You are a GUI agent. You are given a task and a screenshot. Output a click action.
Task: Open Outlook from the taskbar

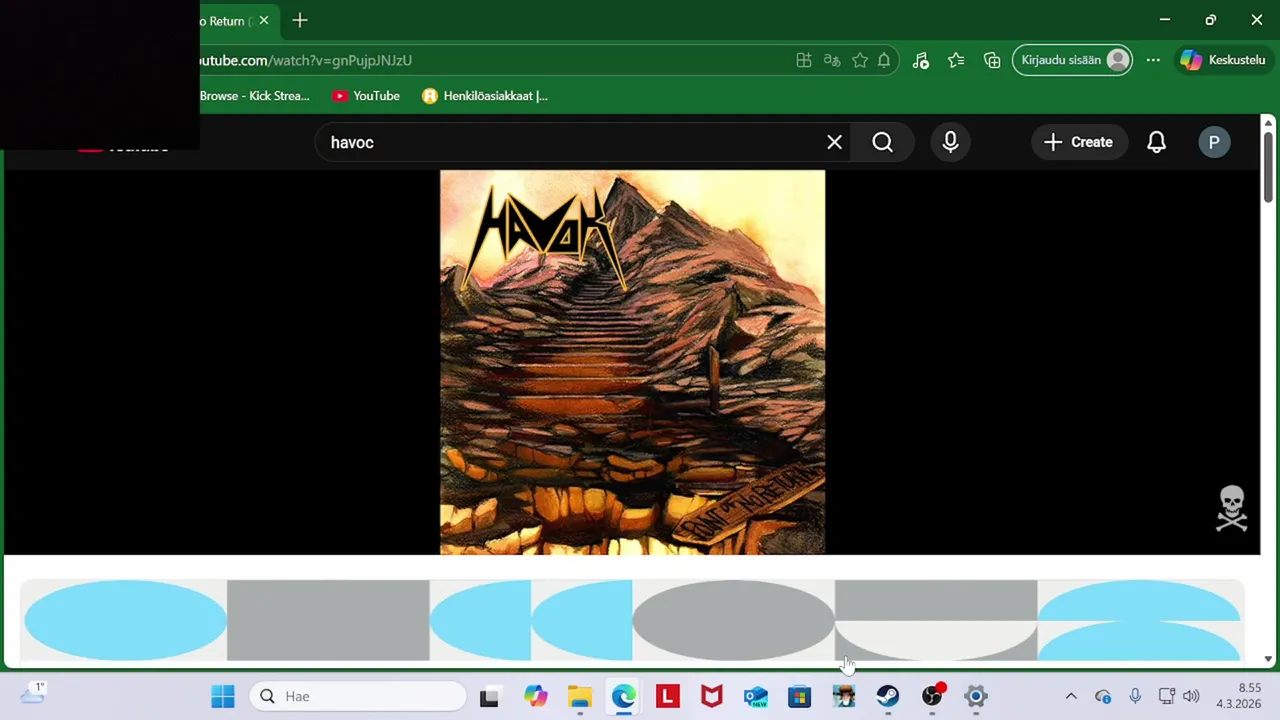(756, 696)
